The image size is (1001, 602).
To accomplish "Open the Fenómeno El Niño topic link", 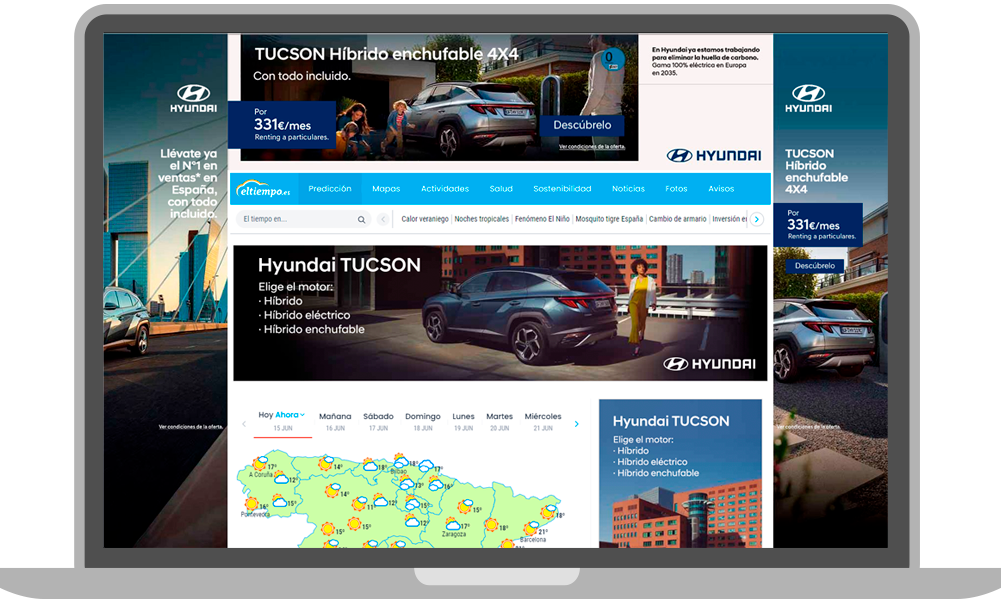I will pos(542,219).
